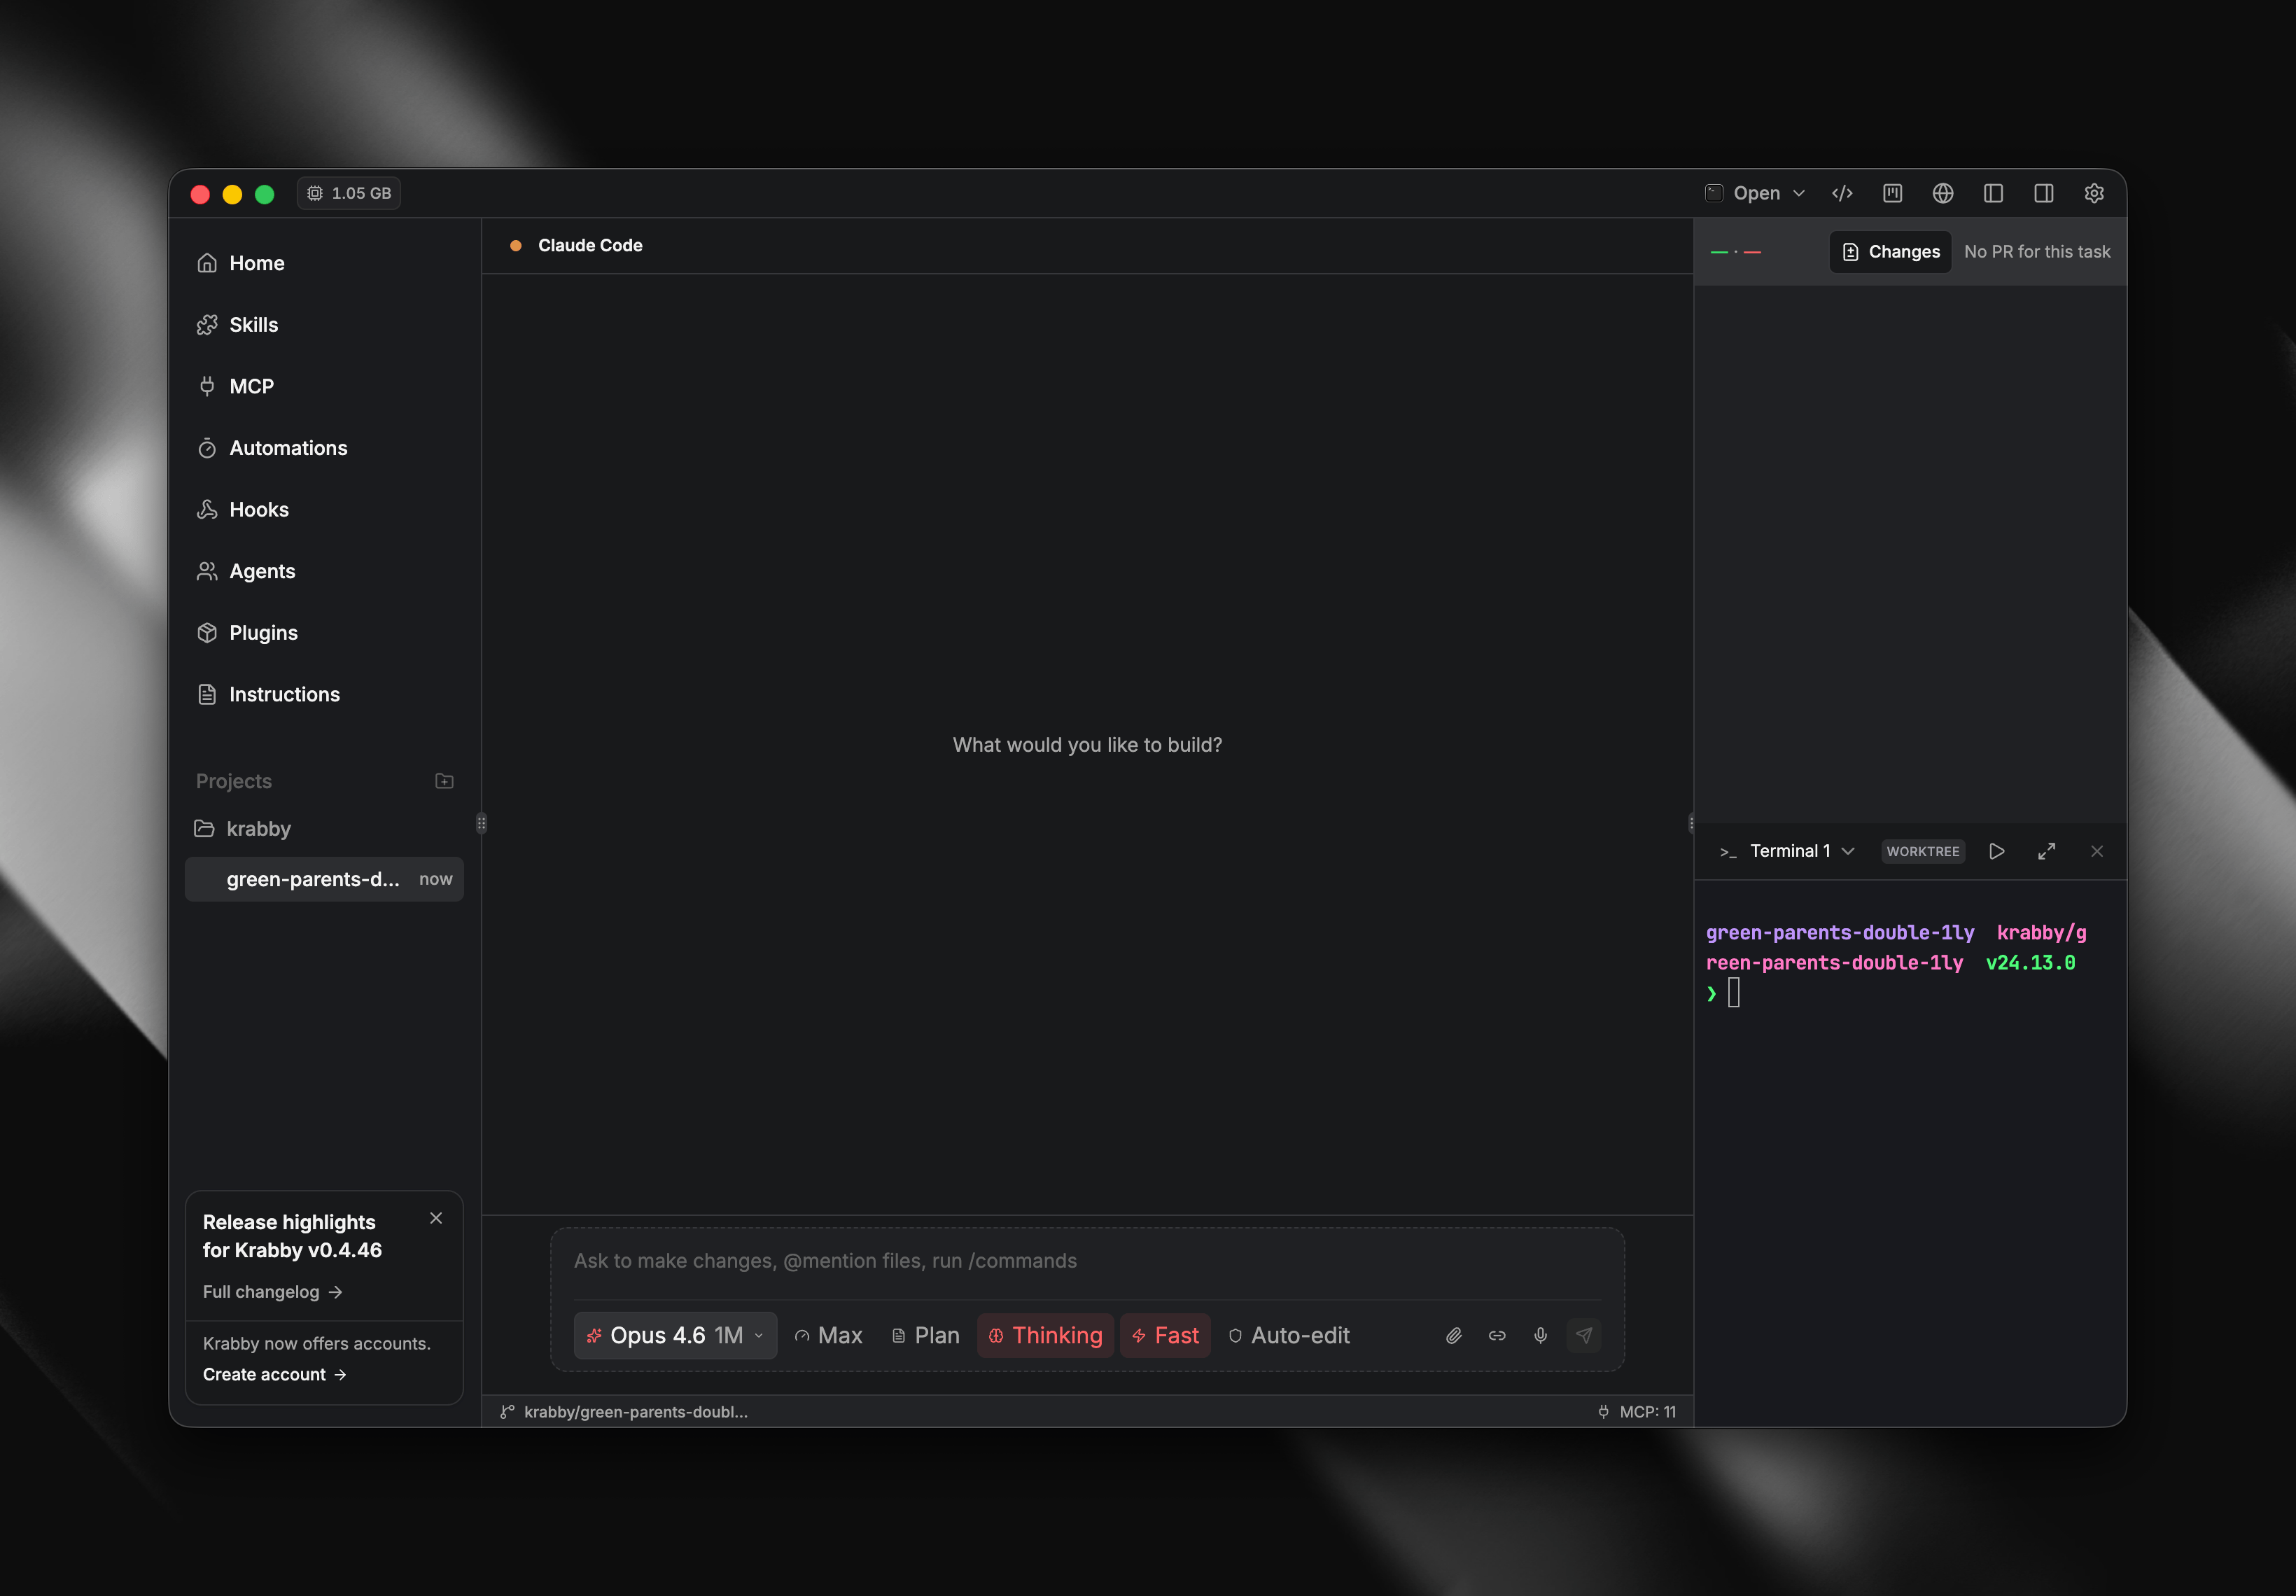Click the microphone voice input icon

coord(1540,1335)
